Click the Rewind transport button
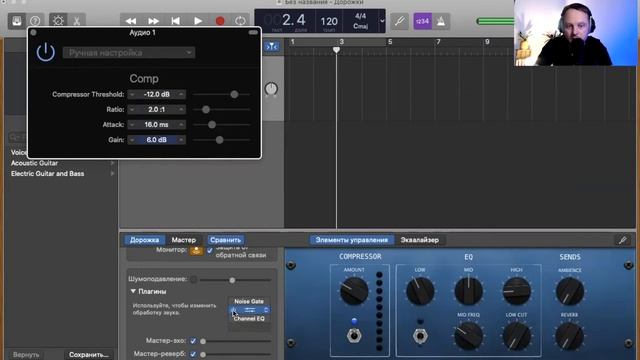 (131, 21)
